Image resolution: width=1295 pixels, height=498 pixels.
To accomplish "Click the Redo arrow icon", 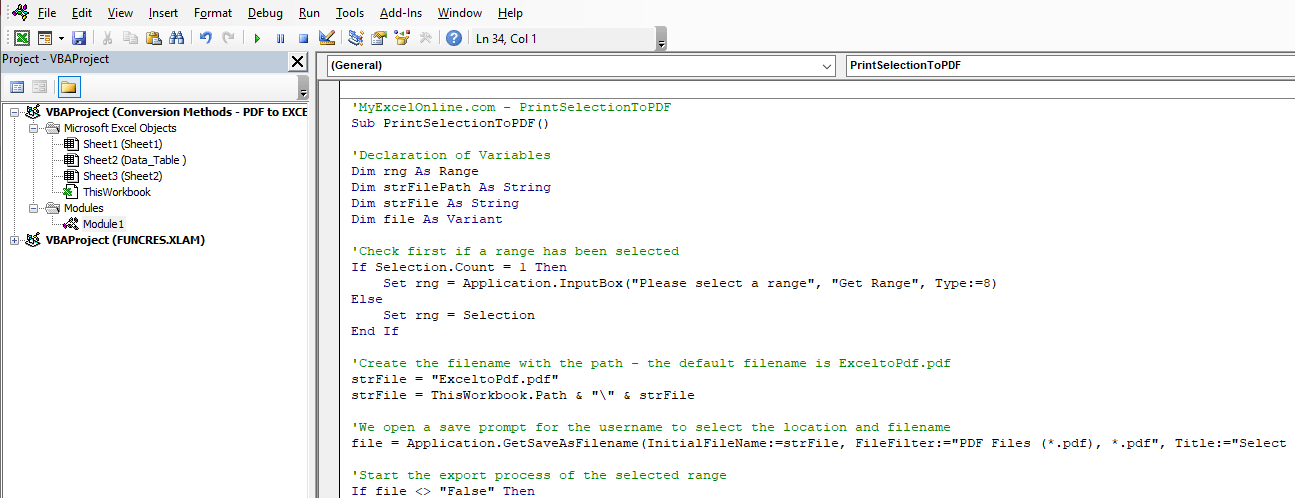I will 229,38.
